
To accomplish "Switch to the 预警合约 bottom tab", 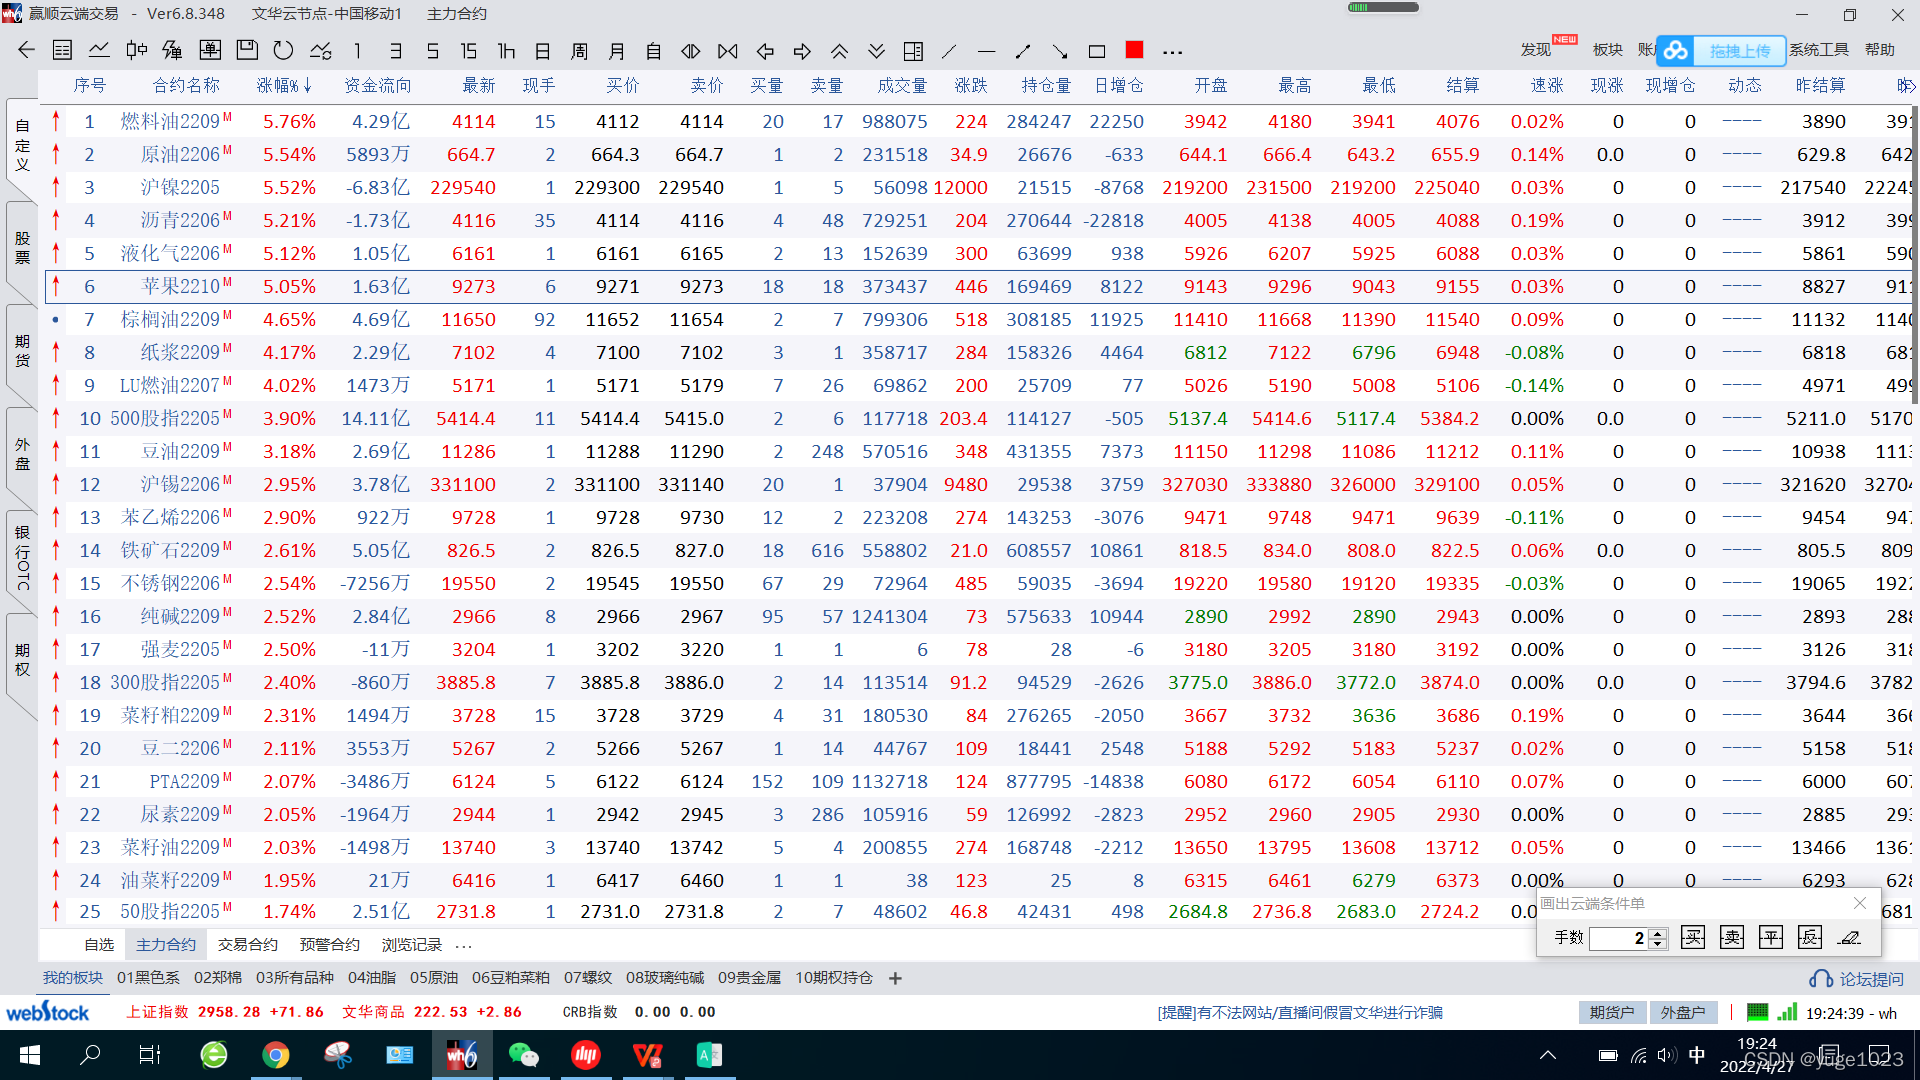I will pos(330,945).
